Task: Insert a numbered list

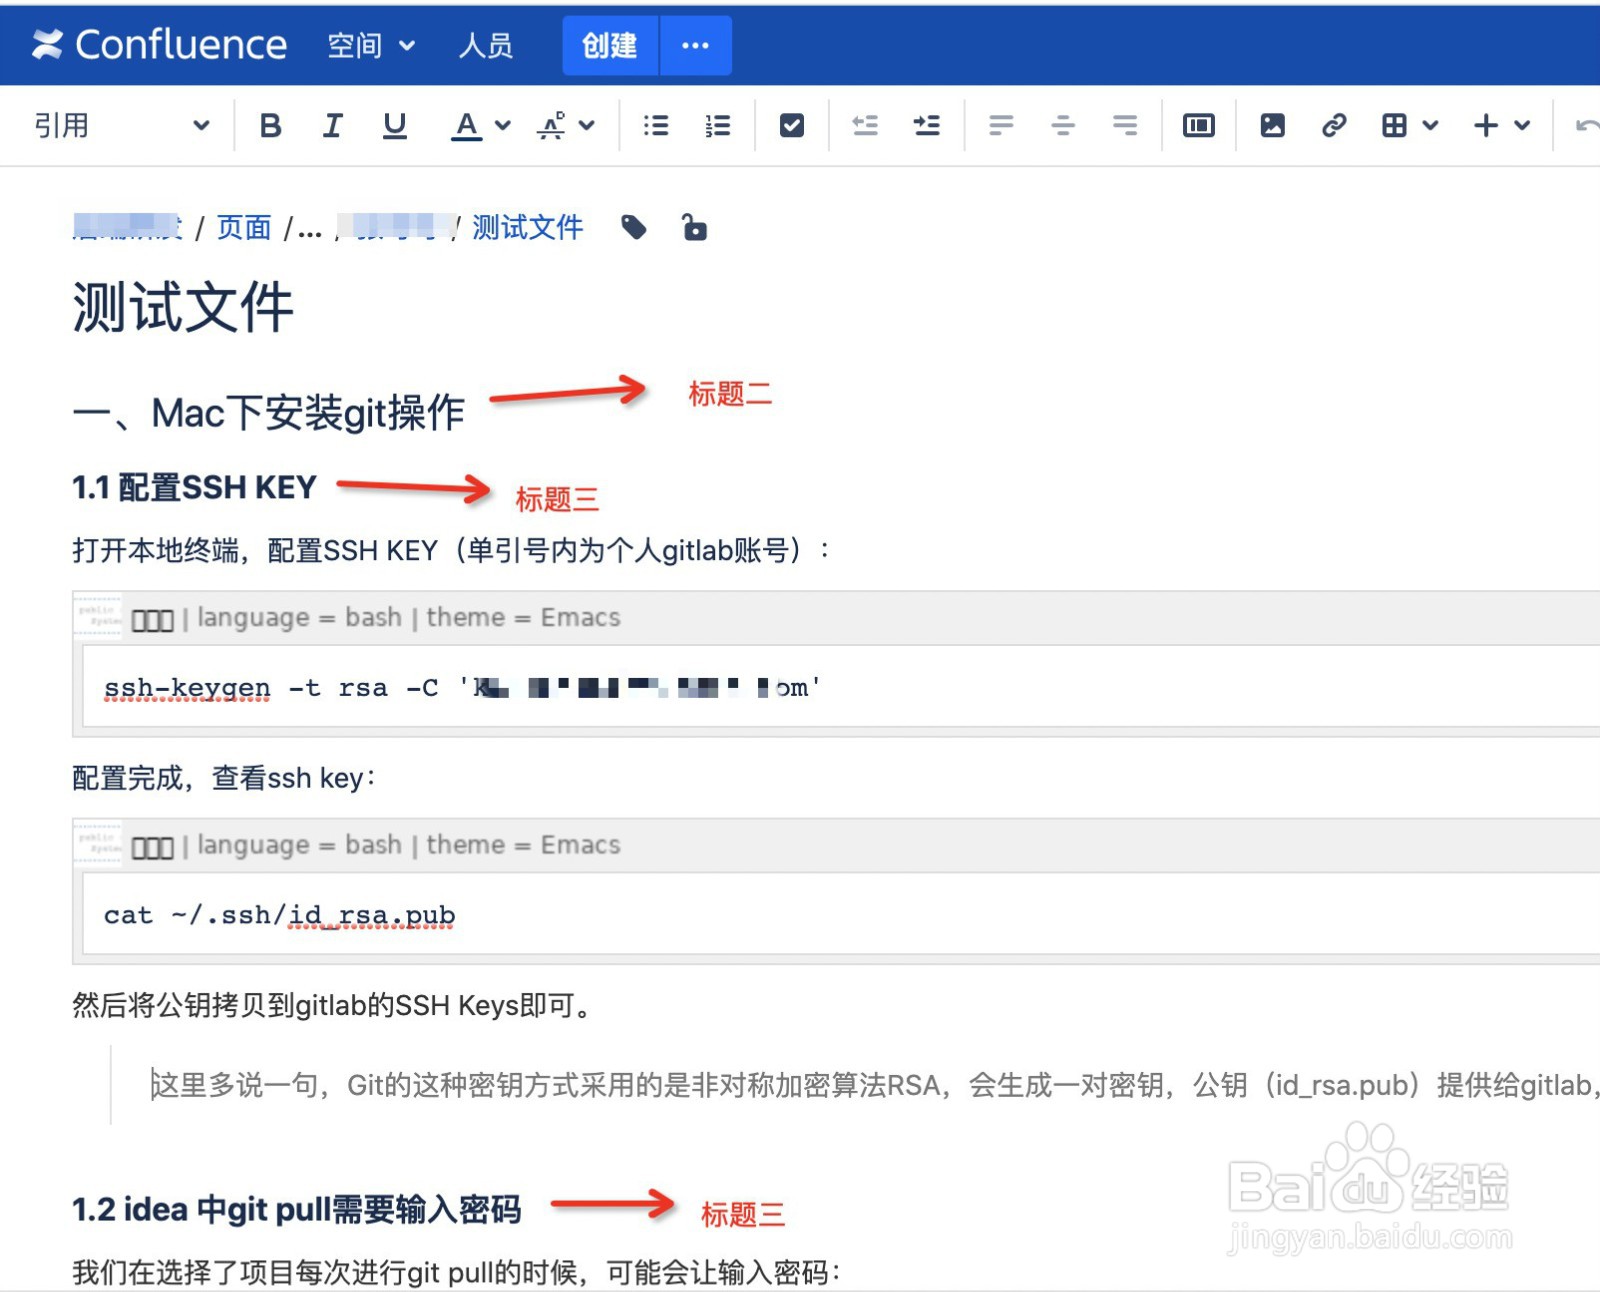Action: [716, 124]
